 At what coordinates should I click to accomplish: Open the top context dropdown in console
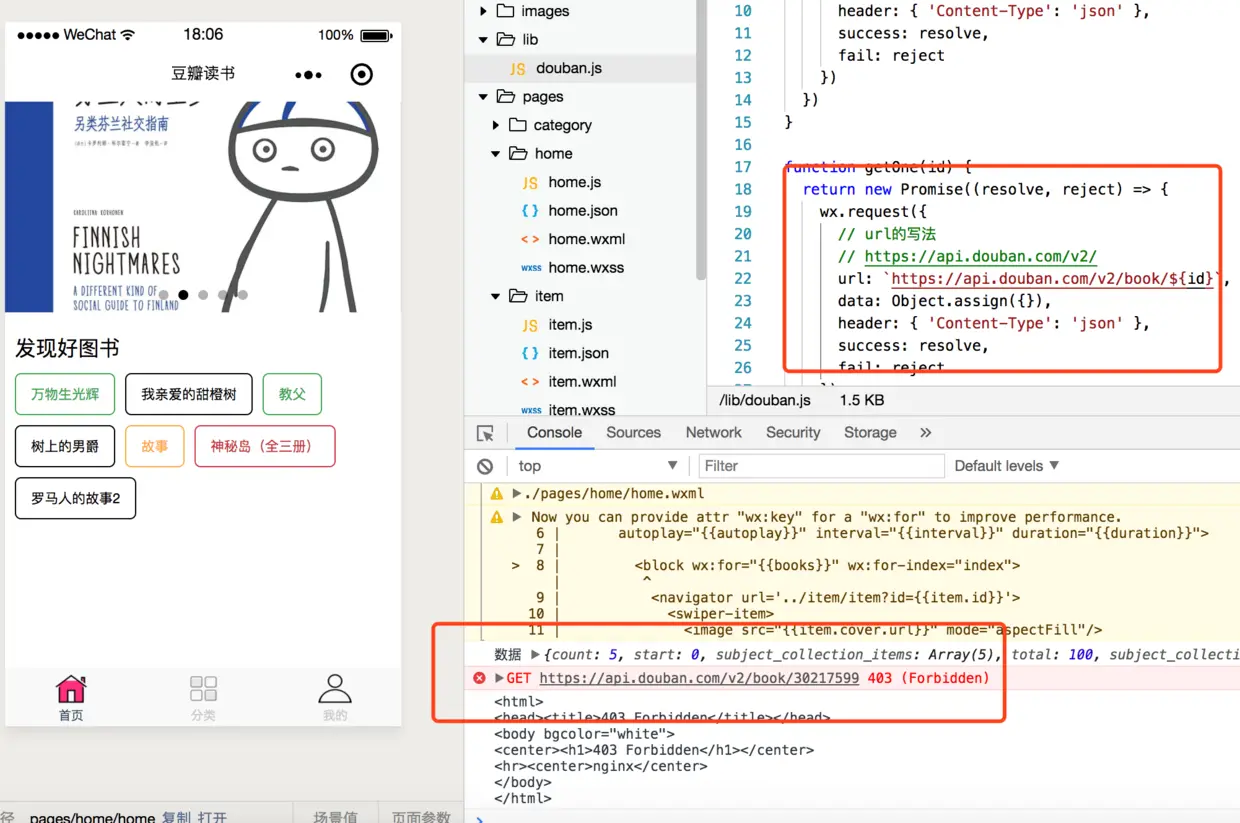pos(598,466)
